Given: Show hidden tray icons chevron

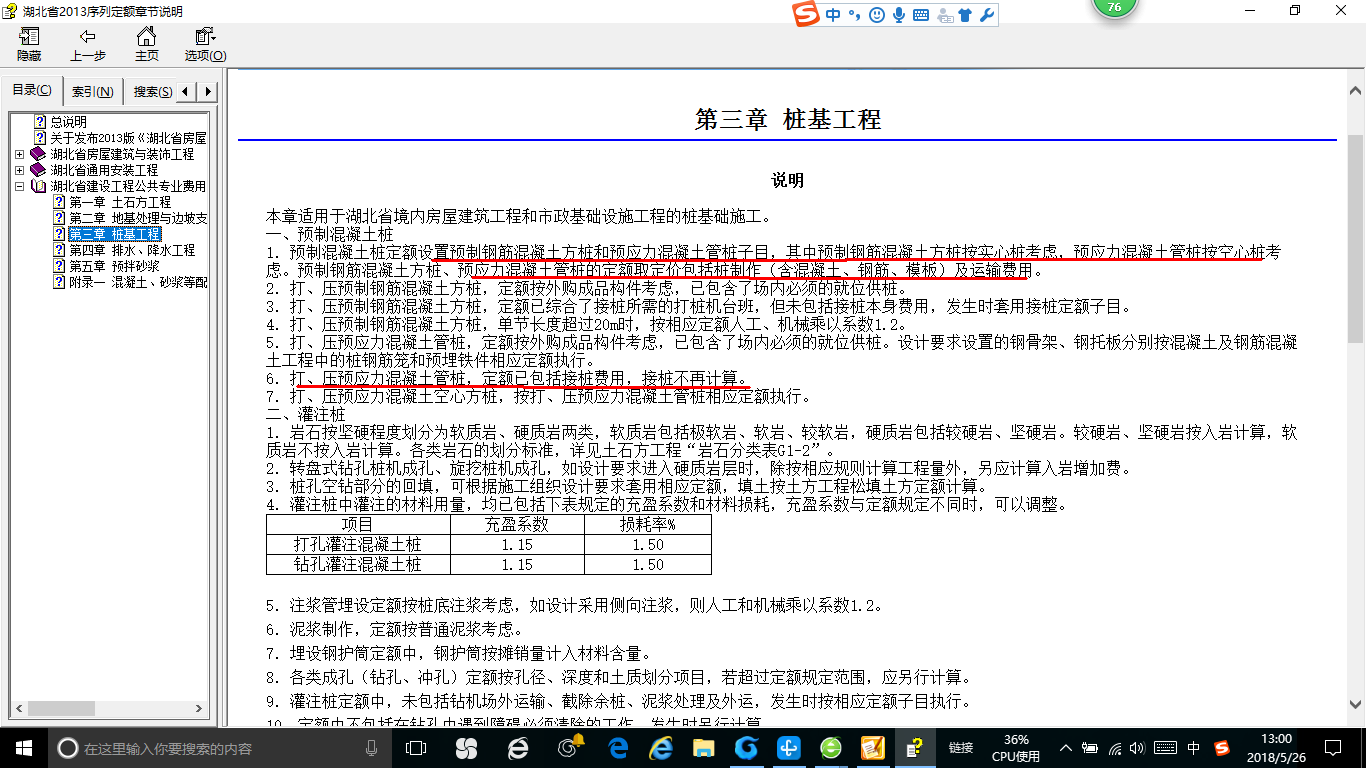Looking at the screenshot, I should [1067, 748].
